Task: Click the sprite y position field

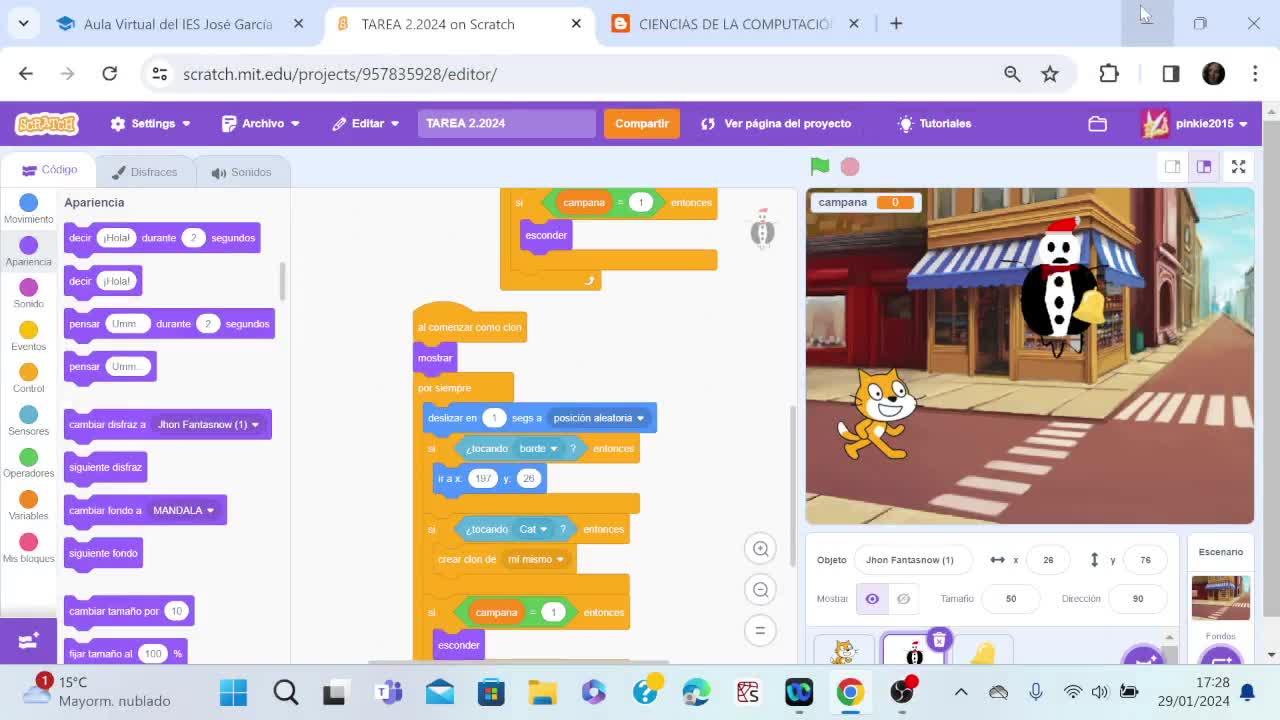Action: [1145, 560]
